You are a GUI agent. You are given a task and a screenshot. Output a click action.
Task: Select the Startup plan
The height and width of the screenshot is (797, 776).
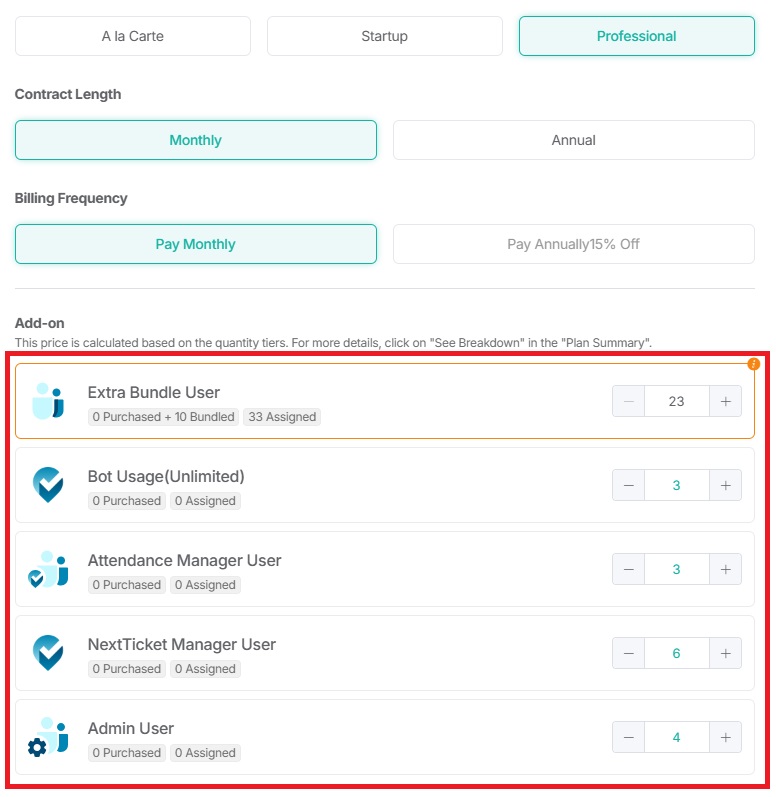click(x=385, y=36)
